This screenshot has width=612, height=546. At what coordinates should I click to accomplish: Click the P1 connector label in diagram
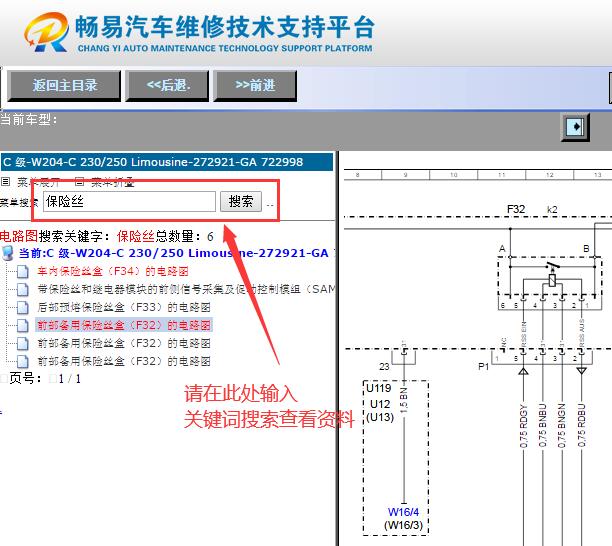483,366
